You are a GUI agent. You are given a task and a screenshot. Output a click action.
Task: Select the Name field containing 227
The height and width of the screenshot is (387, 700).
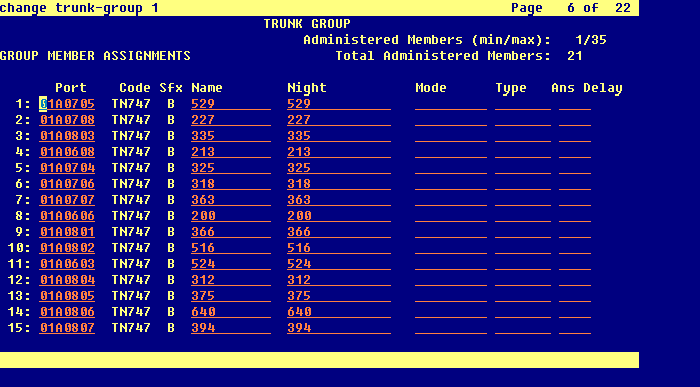coord(231,120)
